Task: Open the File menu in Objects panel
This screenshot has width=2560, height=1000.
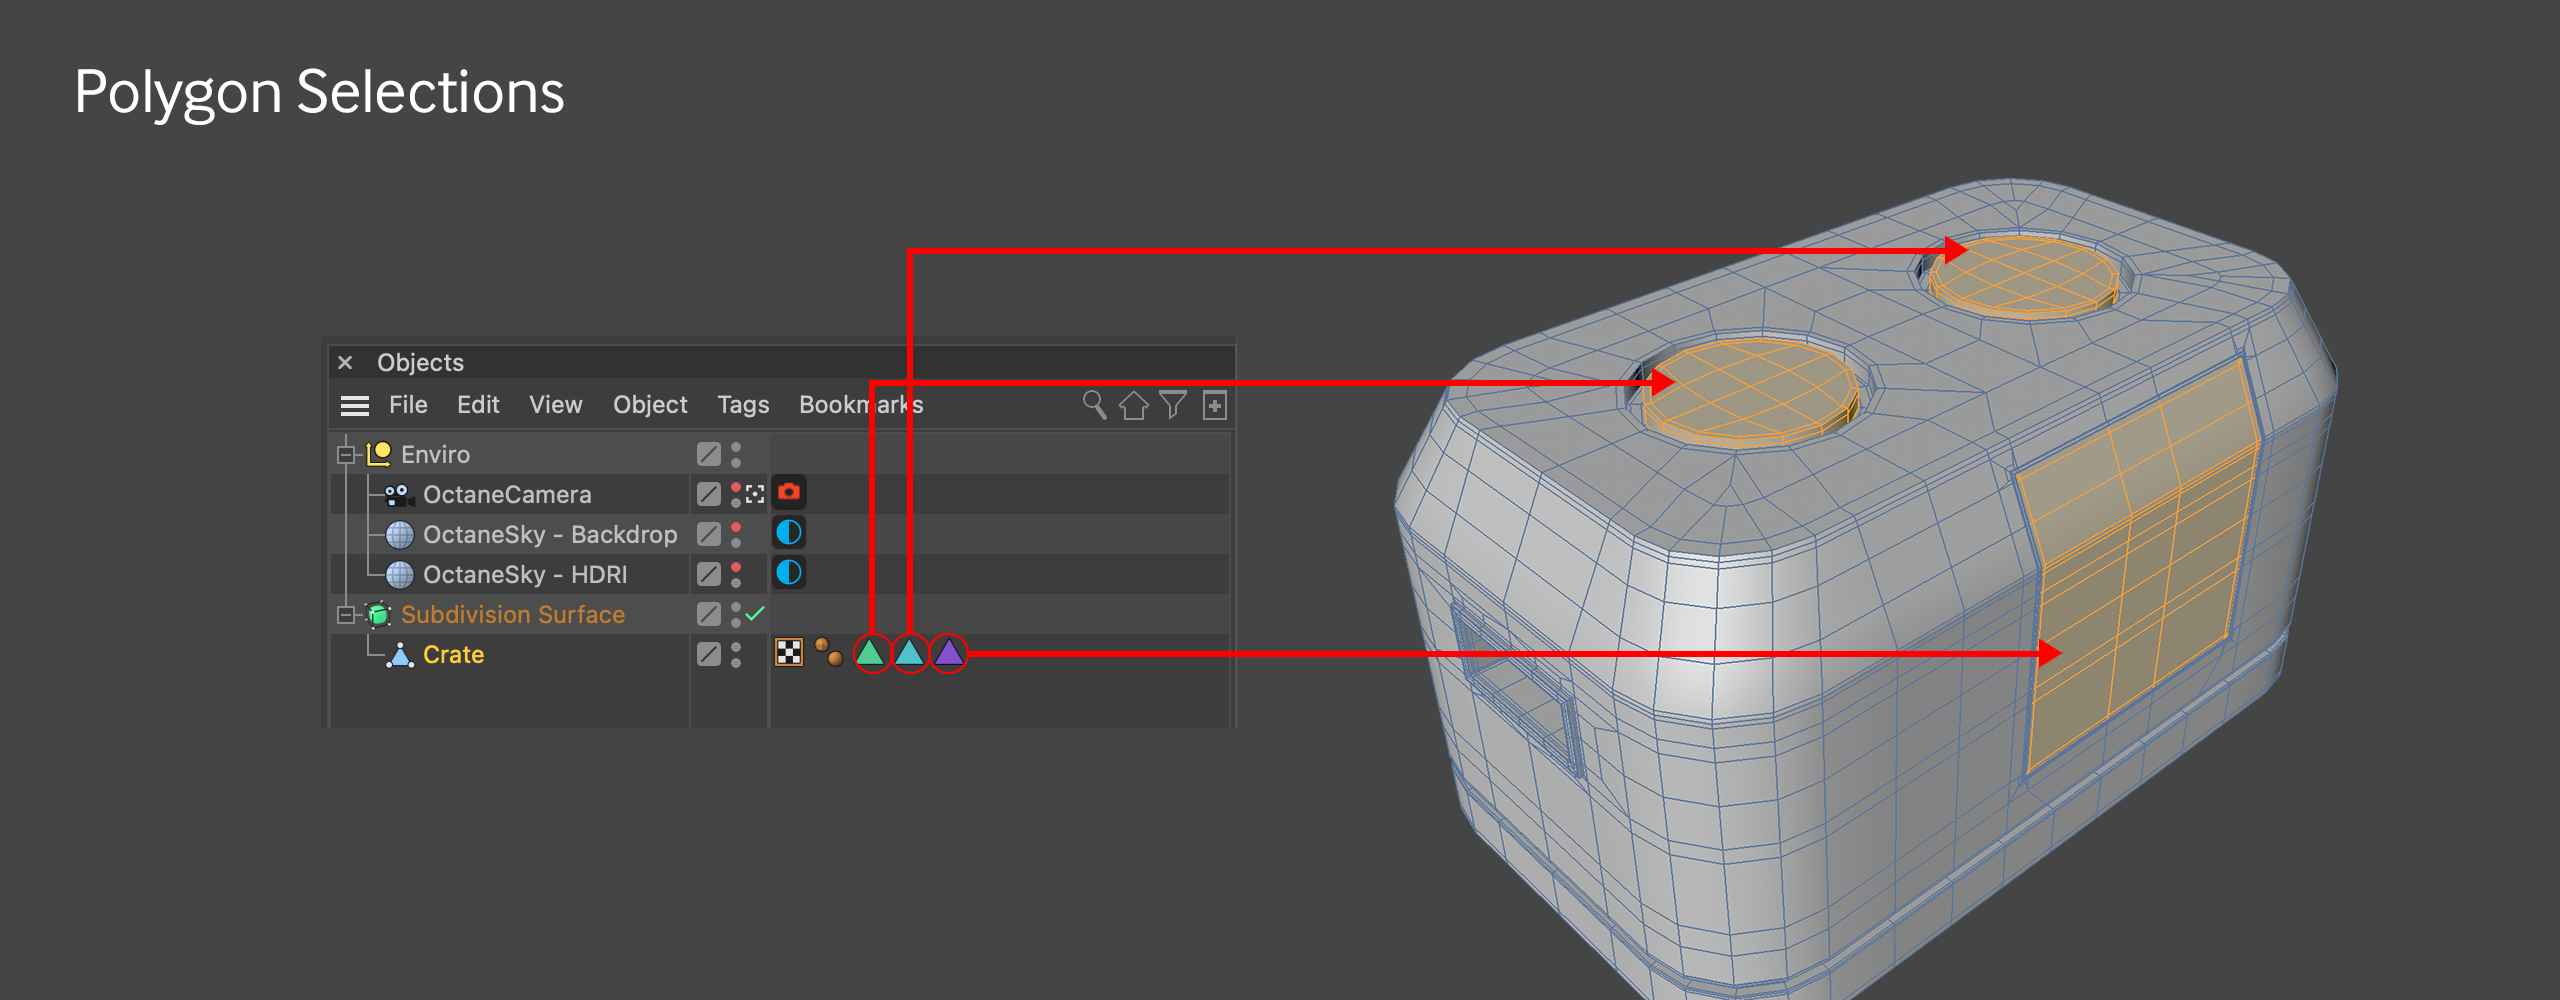Action: pyautogui.click(x=407, y=405)
